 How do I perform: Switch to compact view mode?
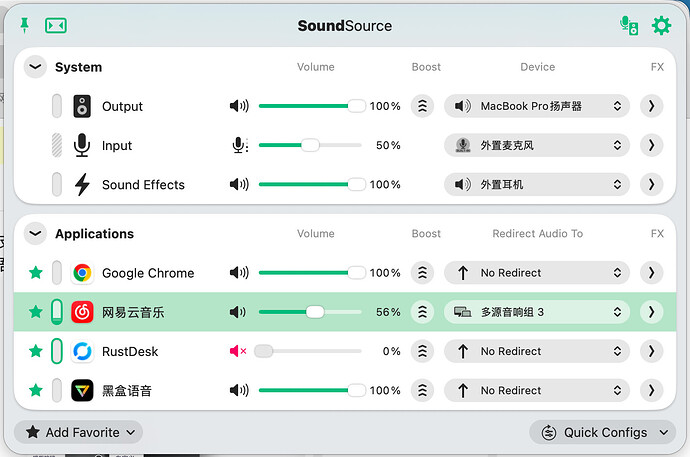click(56, 26)
